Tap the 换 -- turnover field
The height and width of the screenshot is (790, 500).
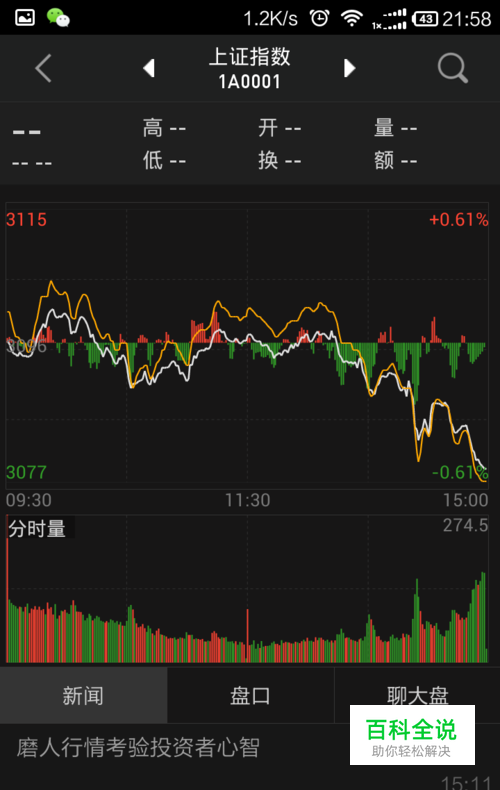coord(280,161)
